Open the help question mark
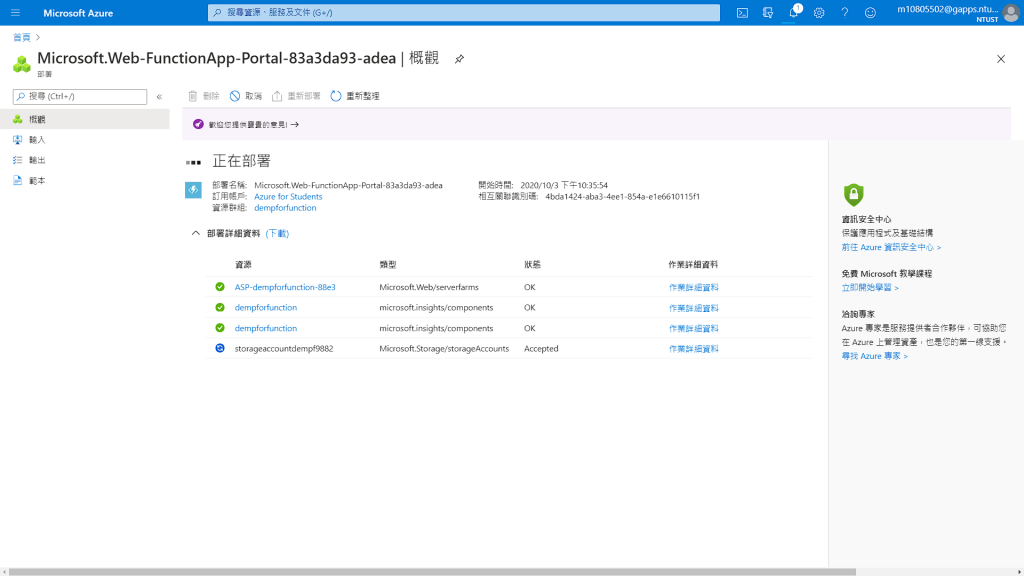Screen dimensions: 1024x576 pos(844,12)
